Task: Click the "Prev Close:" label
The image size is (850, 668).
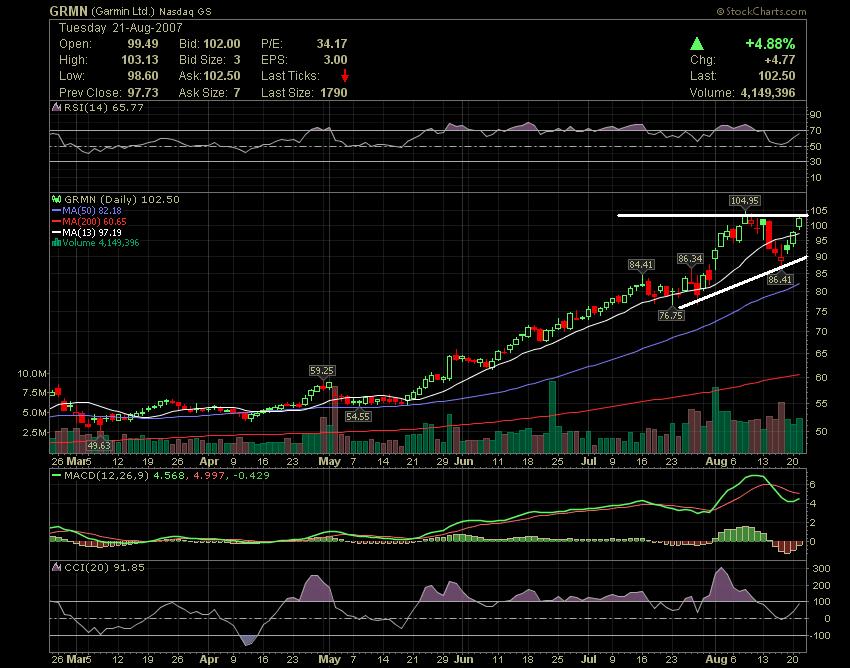Action: [x=91, y=93]
